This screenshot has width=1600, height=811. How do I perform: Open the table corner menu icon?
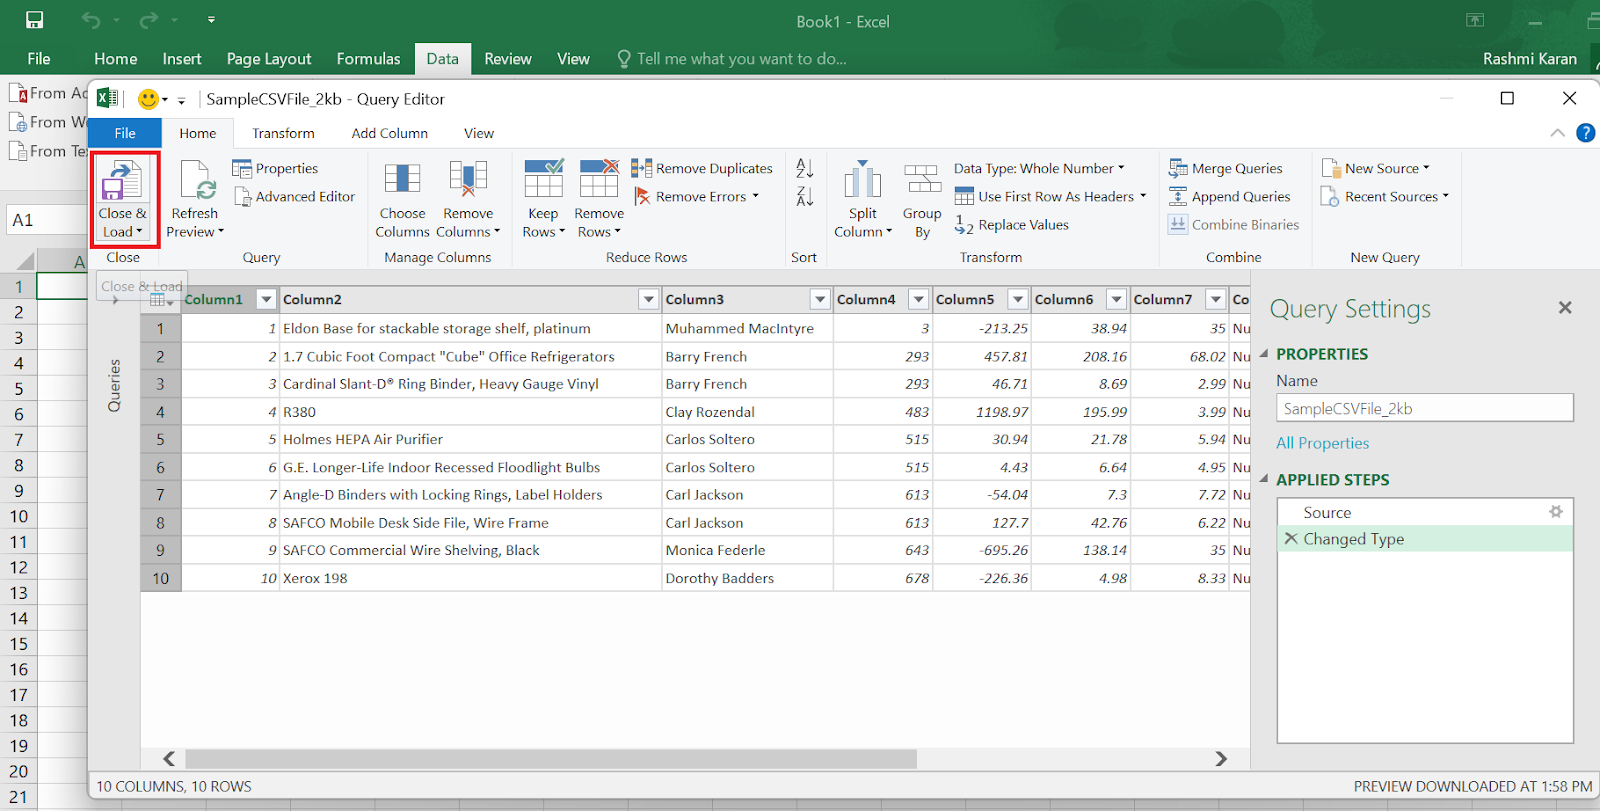point(161,299)
